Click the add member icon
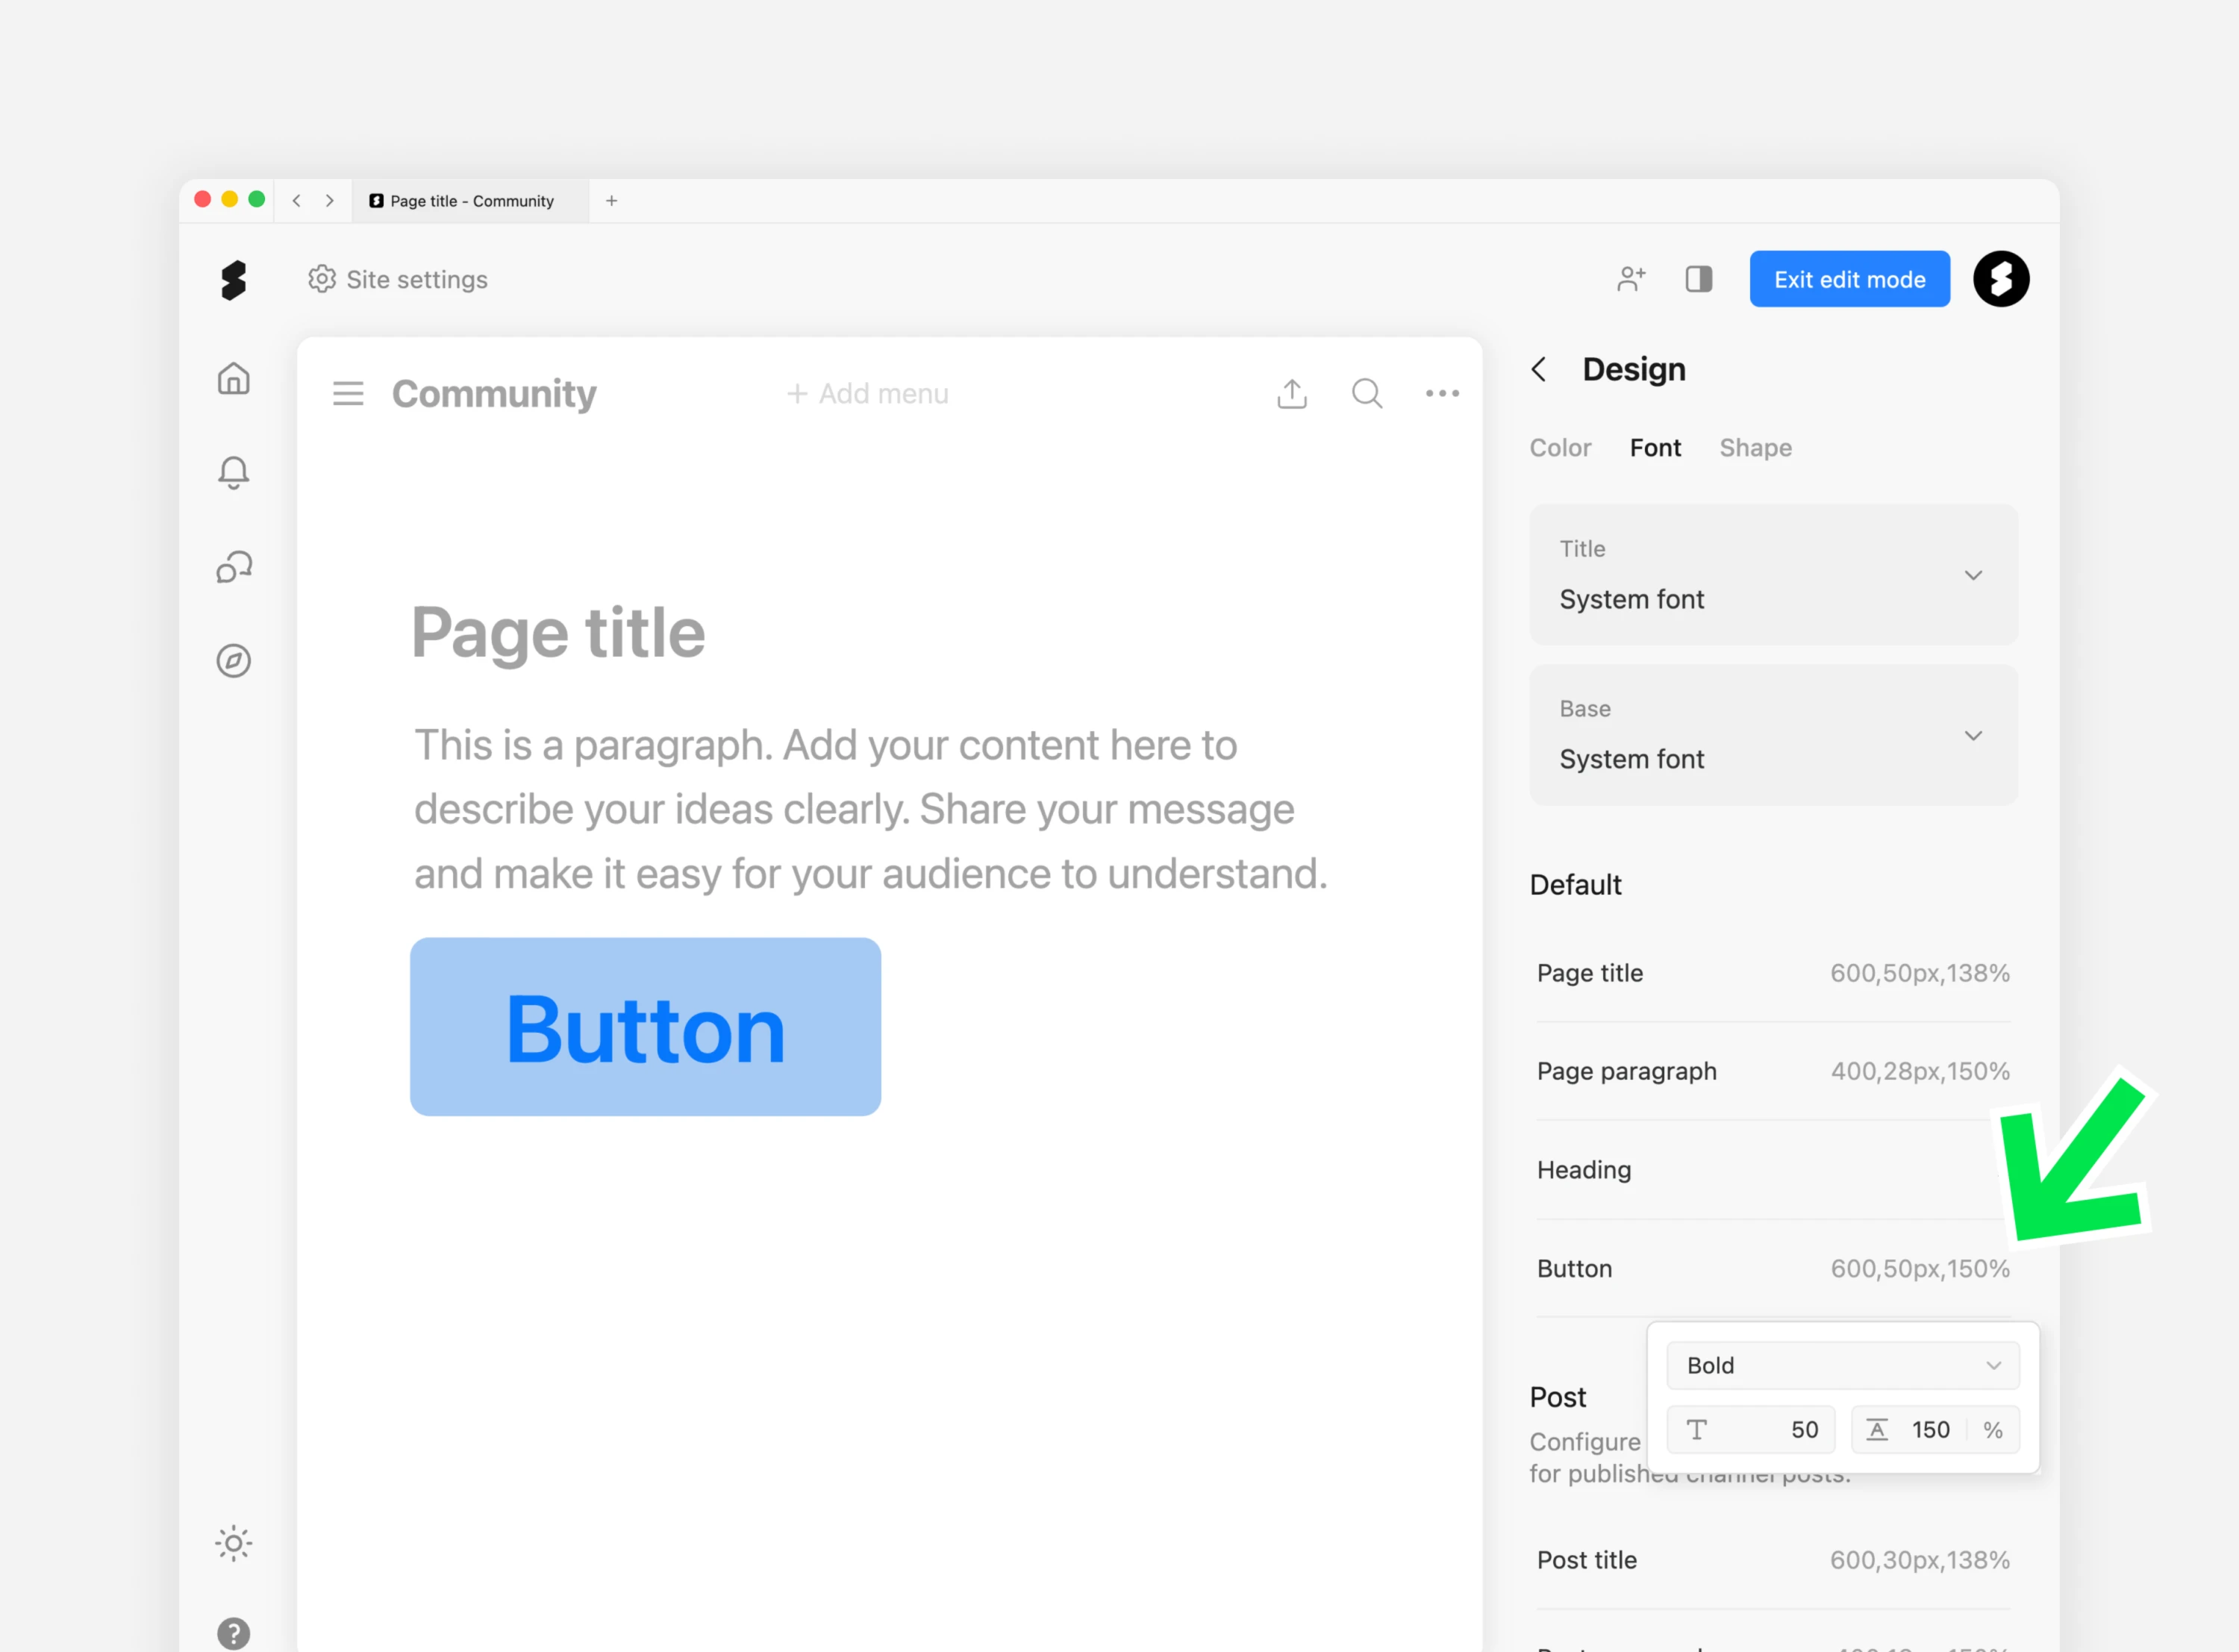 tap(1630, 279)
